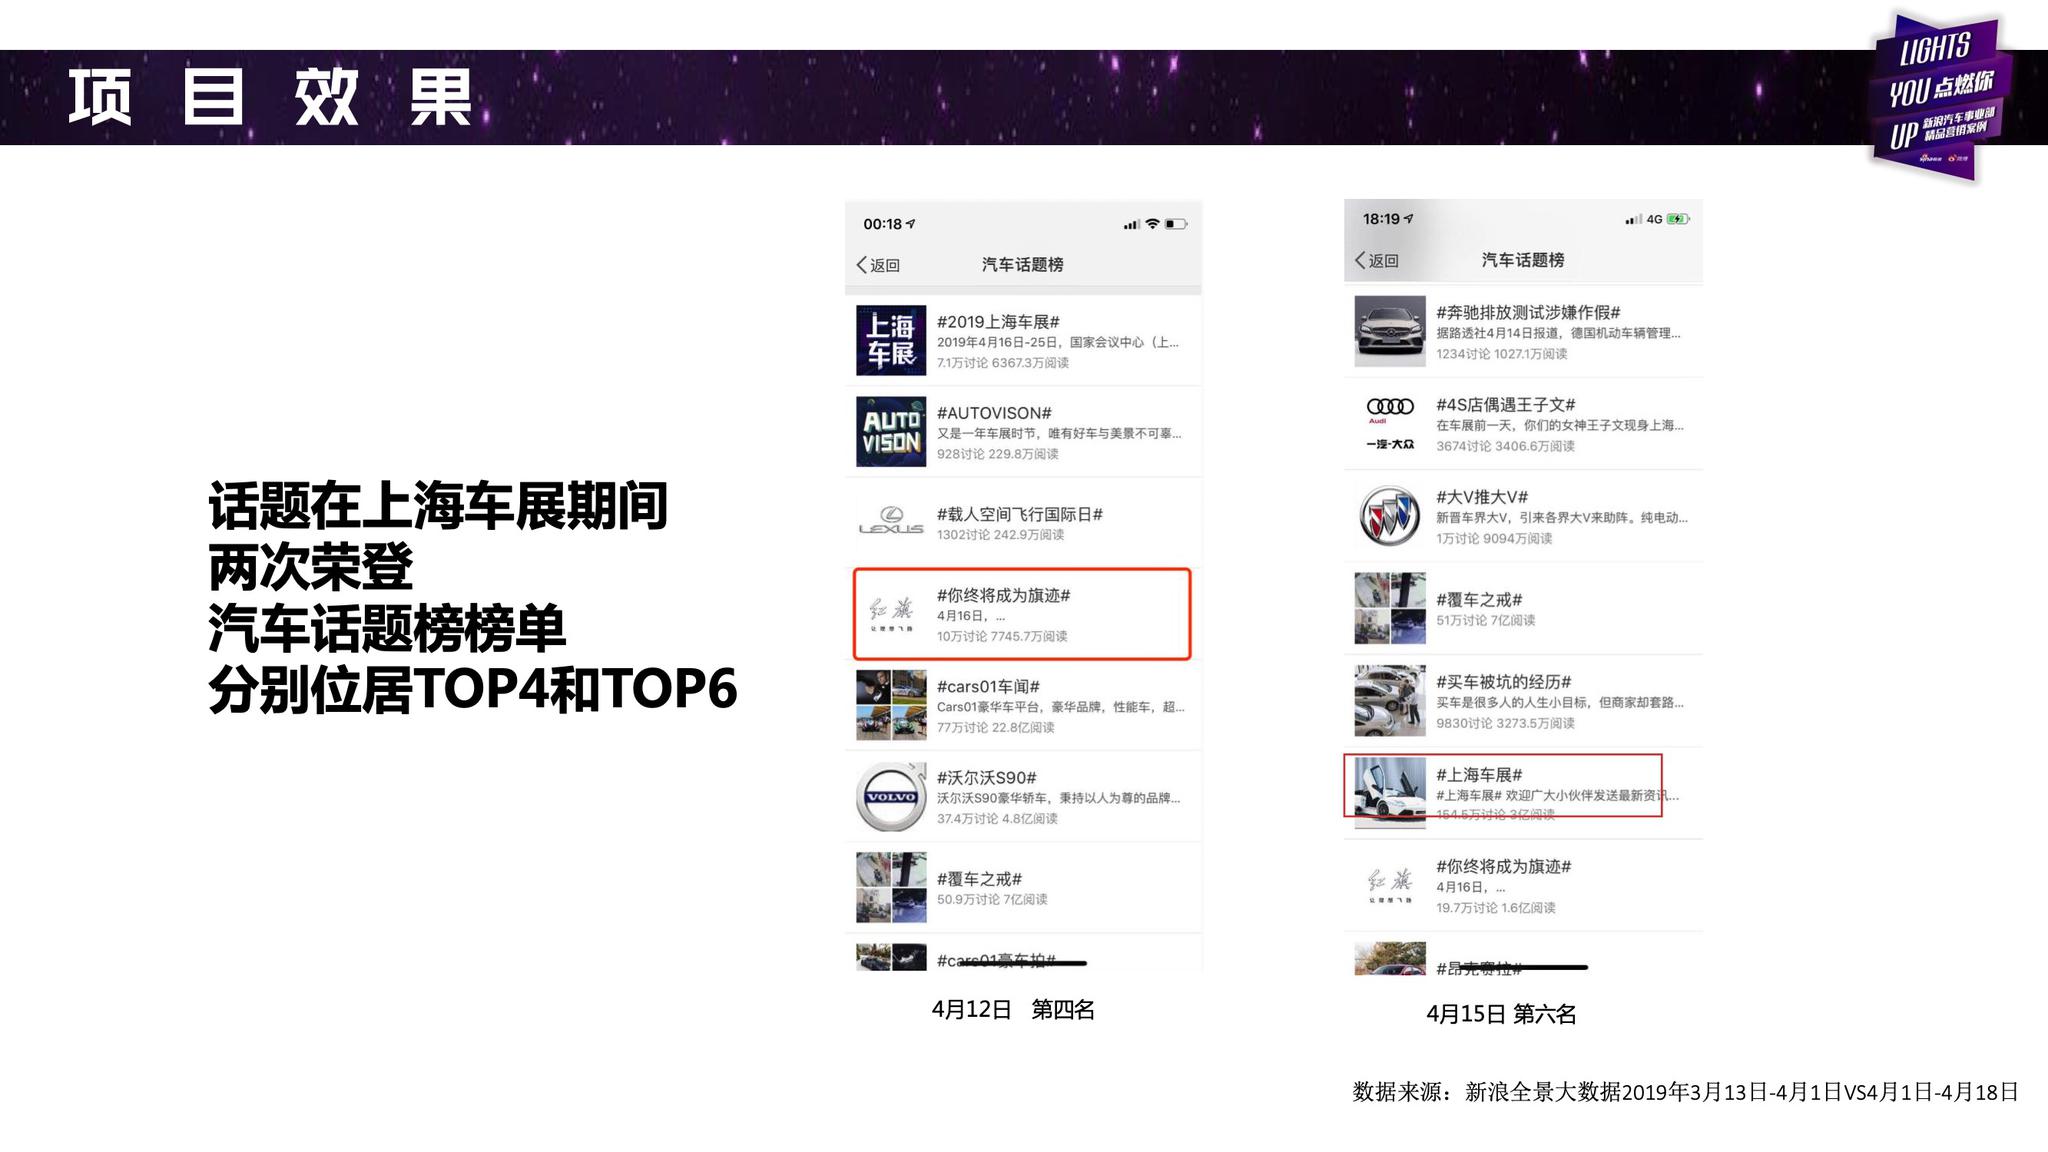2048x1152 pixels.
Task: Click the AUTO VISION topic icon
Action: point(890,432)
